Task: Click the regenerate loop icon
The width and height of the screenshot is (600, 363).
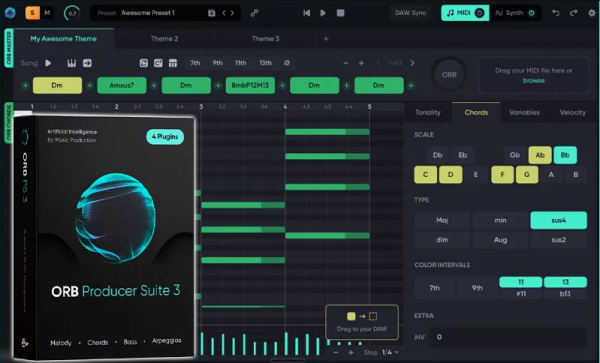Action: [143, 63]
